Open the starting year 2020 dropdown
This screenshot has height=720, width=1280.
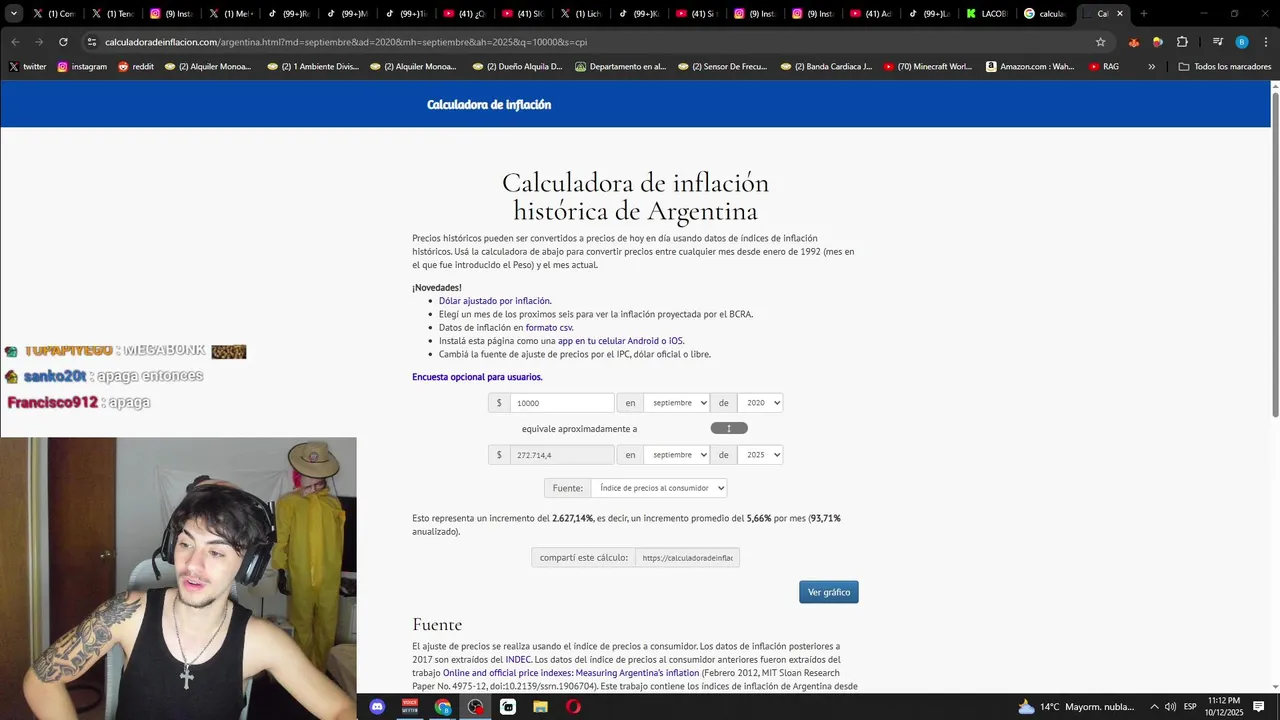pyautogui.click(x=760, y=403)
